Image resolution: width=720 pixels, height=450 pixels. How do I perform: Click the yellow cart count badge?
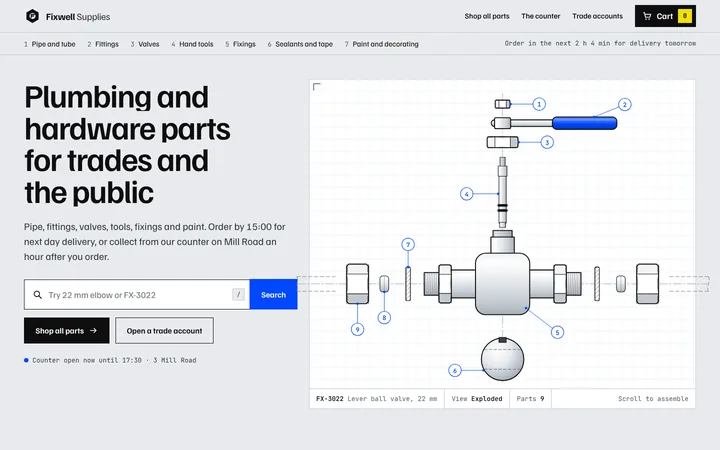click(x=685, y=16)
